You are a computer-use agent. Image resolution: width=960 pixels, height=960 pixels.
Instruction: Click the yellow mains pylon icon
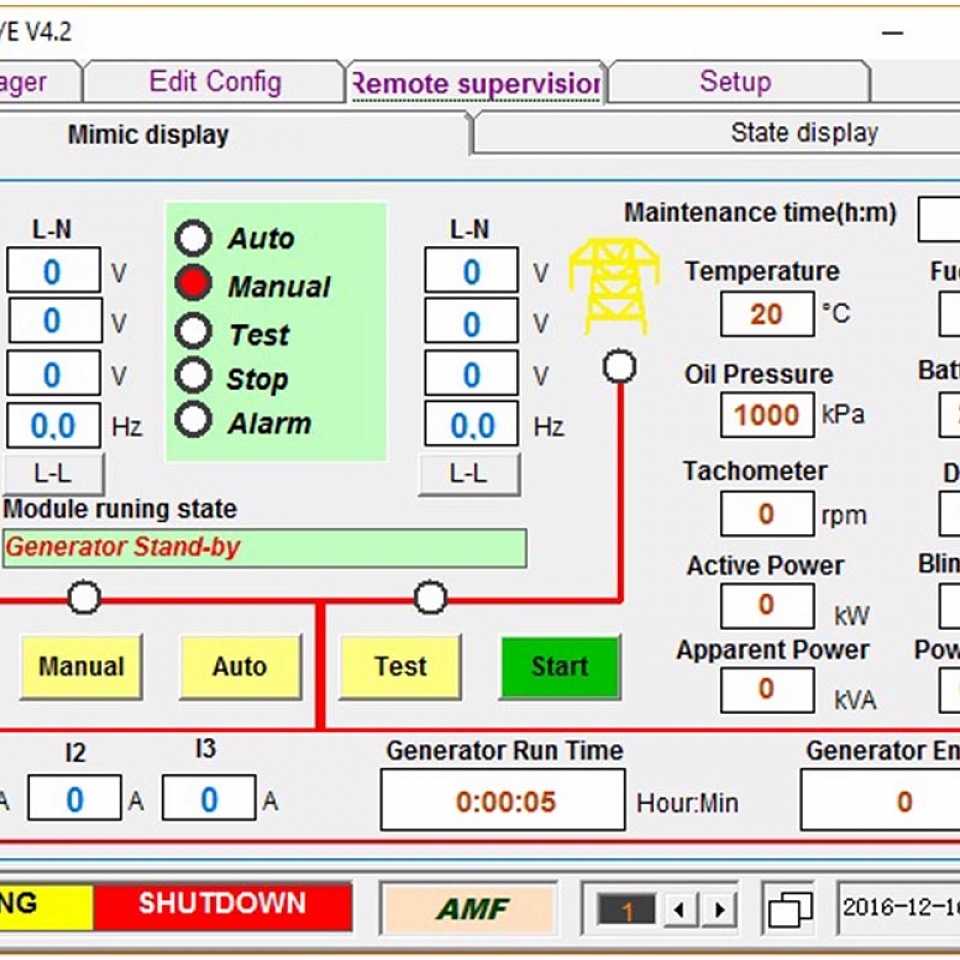coord(614,287)
